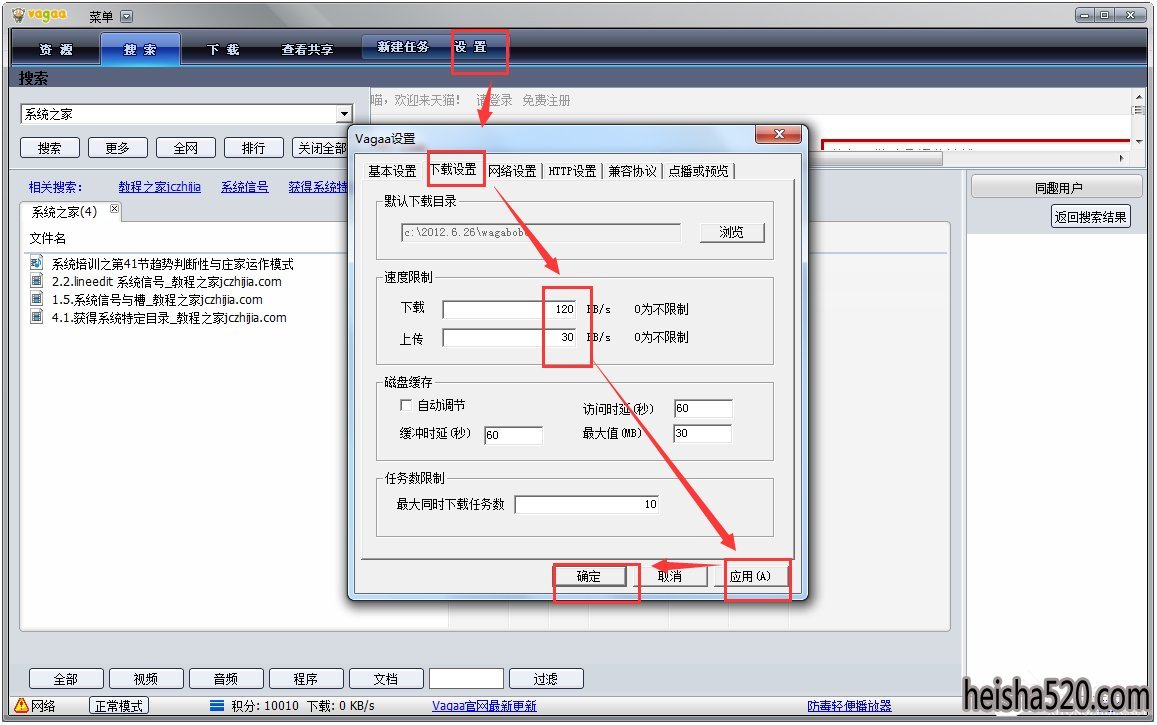Switch to the 搜索 main tab

(140, 49)
